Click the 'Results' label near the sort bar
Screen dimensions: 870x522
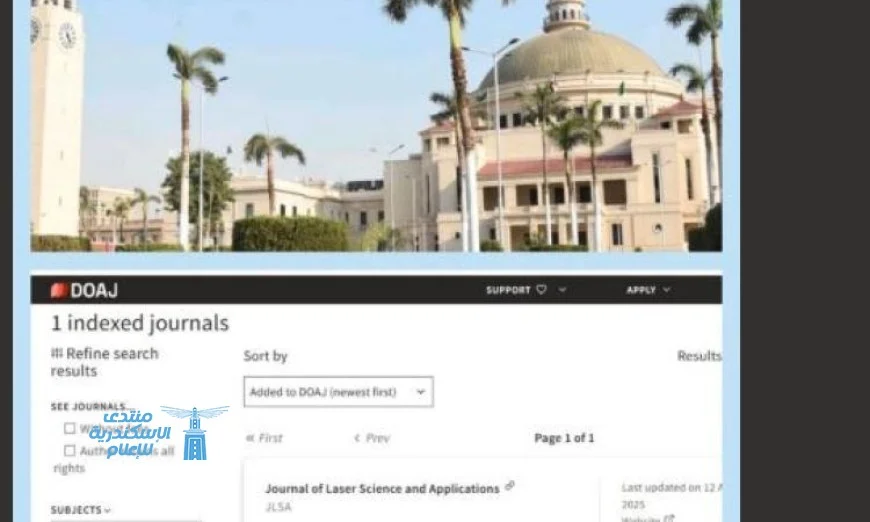click(700, 356)
